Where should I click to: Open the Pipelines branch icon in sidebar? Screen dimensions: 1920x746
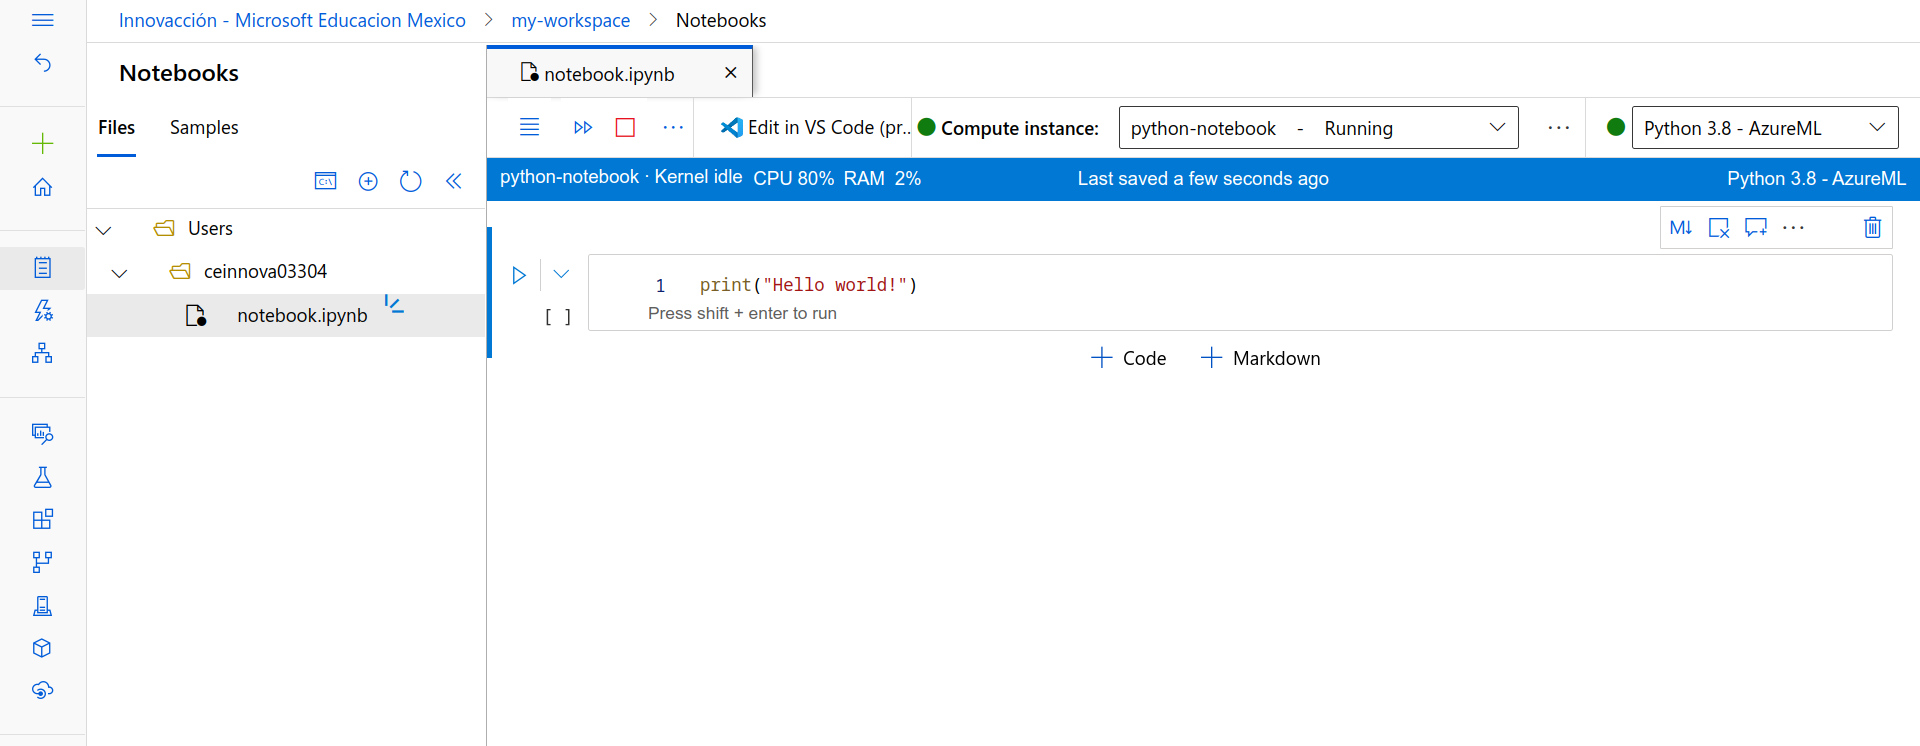tap(43, 562)
